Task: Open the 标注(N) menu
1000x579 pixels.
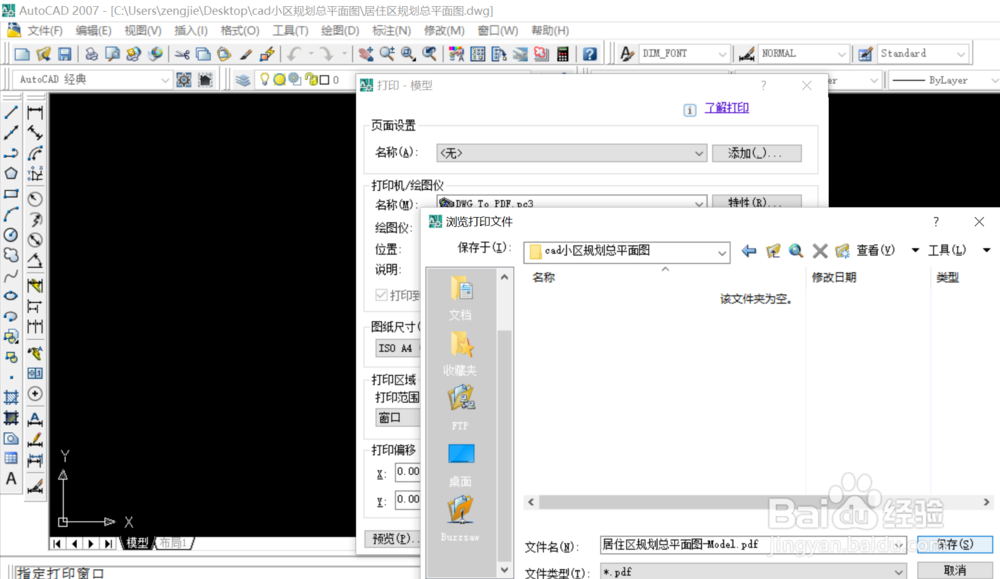Action: pyautogui.click(x=391, y=31)
